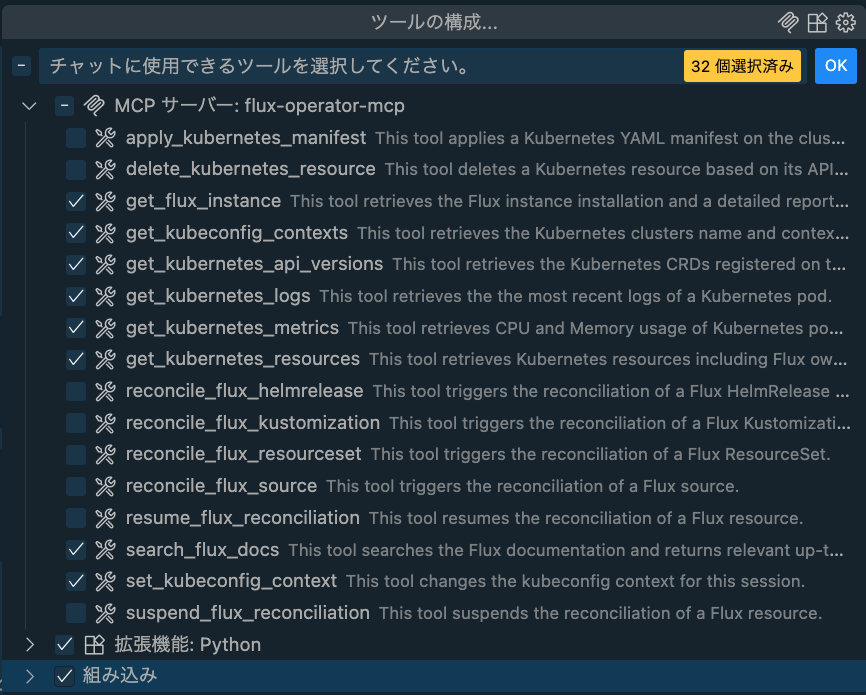Click the wrench icon next to get_kubernetes_logs
866x695 pixels.
tap(105, 296)
